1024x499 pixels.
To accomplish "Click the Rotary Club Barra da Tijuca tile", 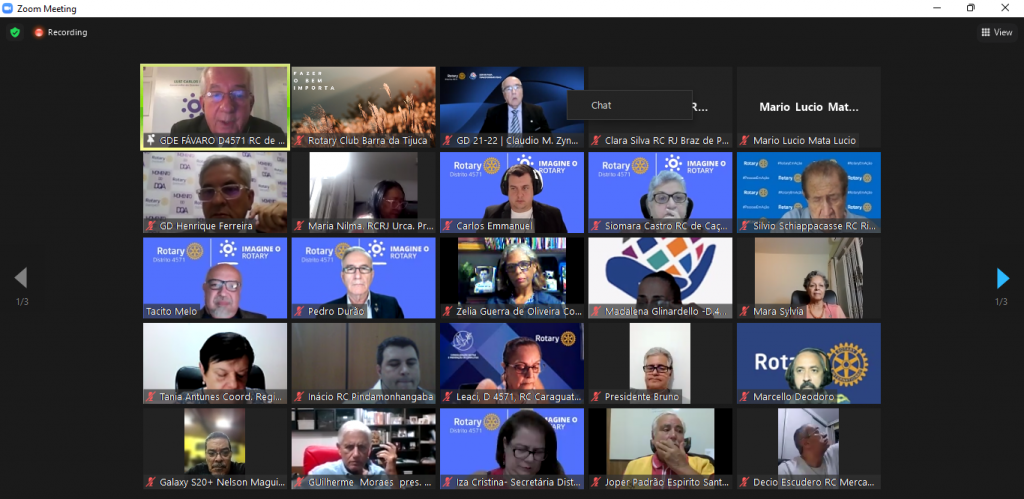I will point(363,102).
